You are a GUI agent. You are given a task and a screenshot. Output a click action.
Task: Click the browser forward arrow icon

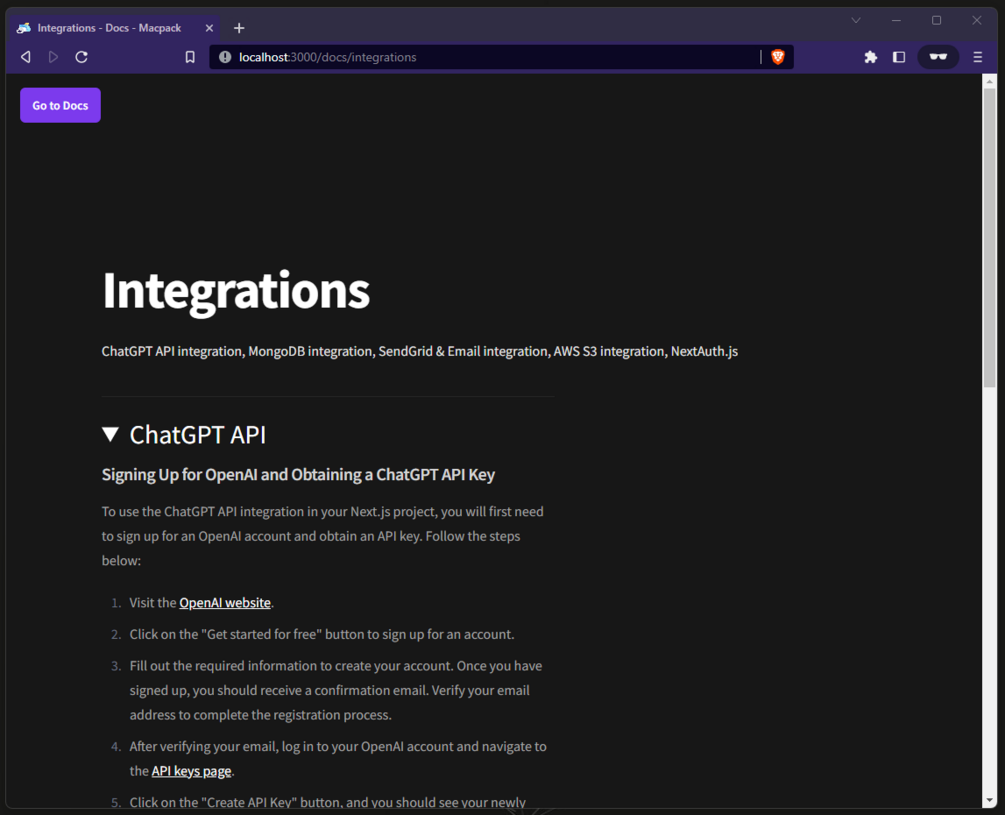pos(53,57)
